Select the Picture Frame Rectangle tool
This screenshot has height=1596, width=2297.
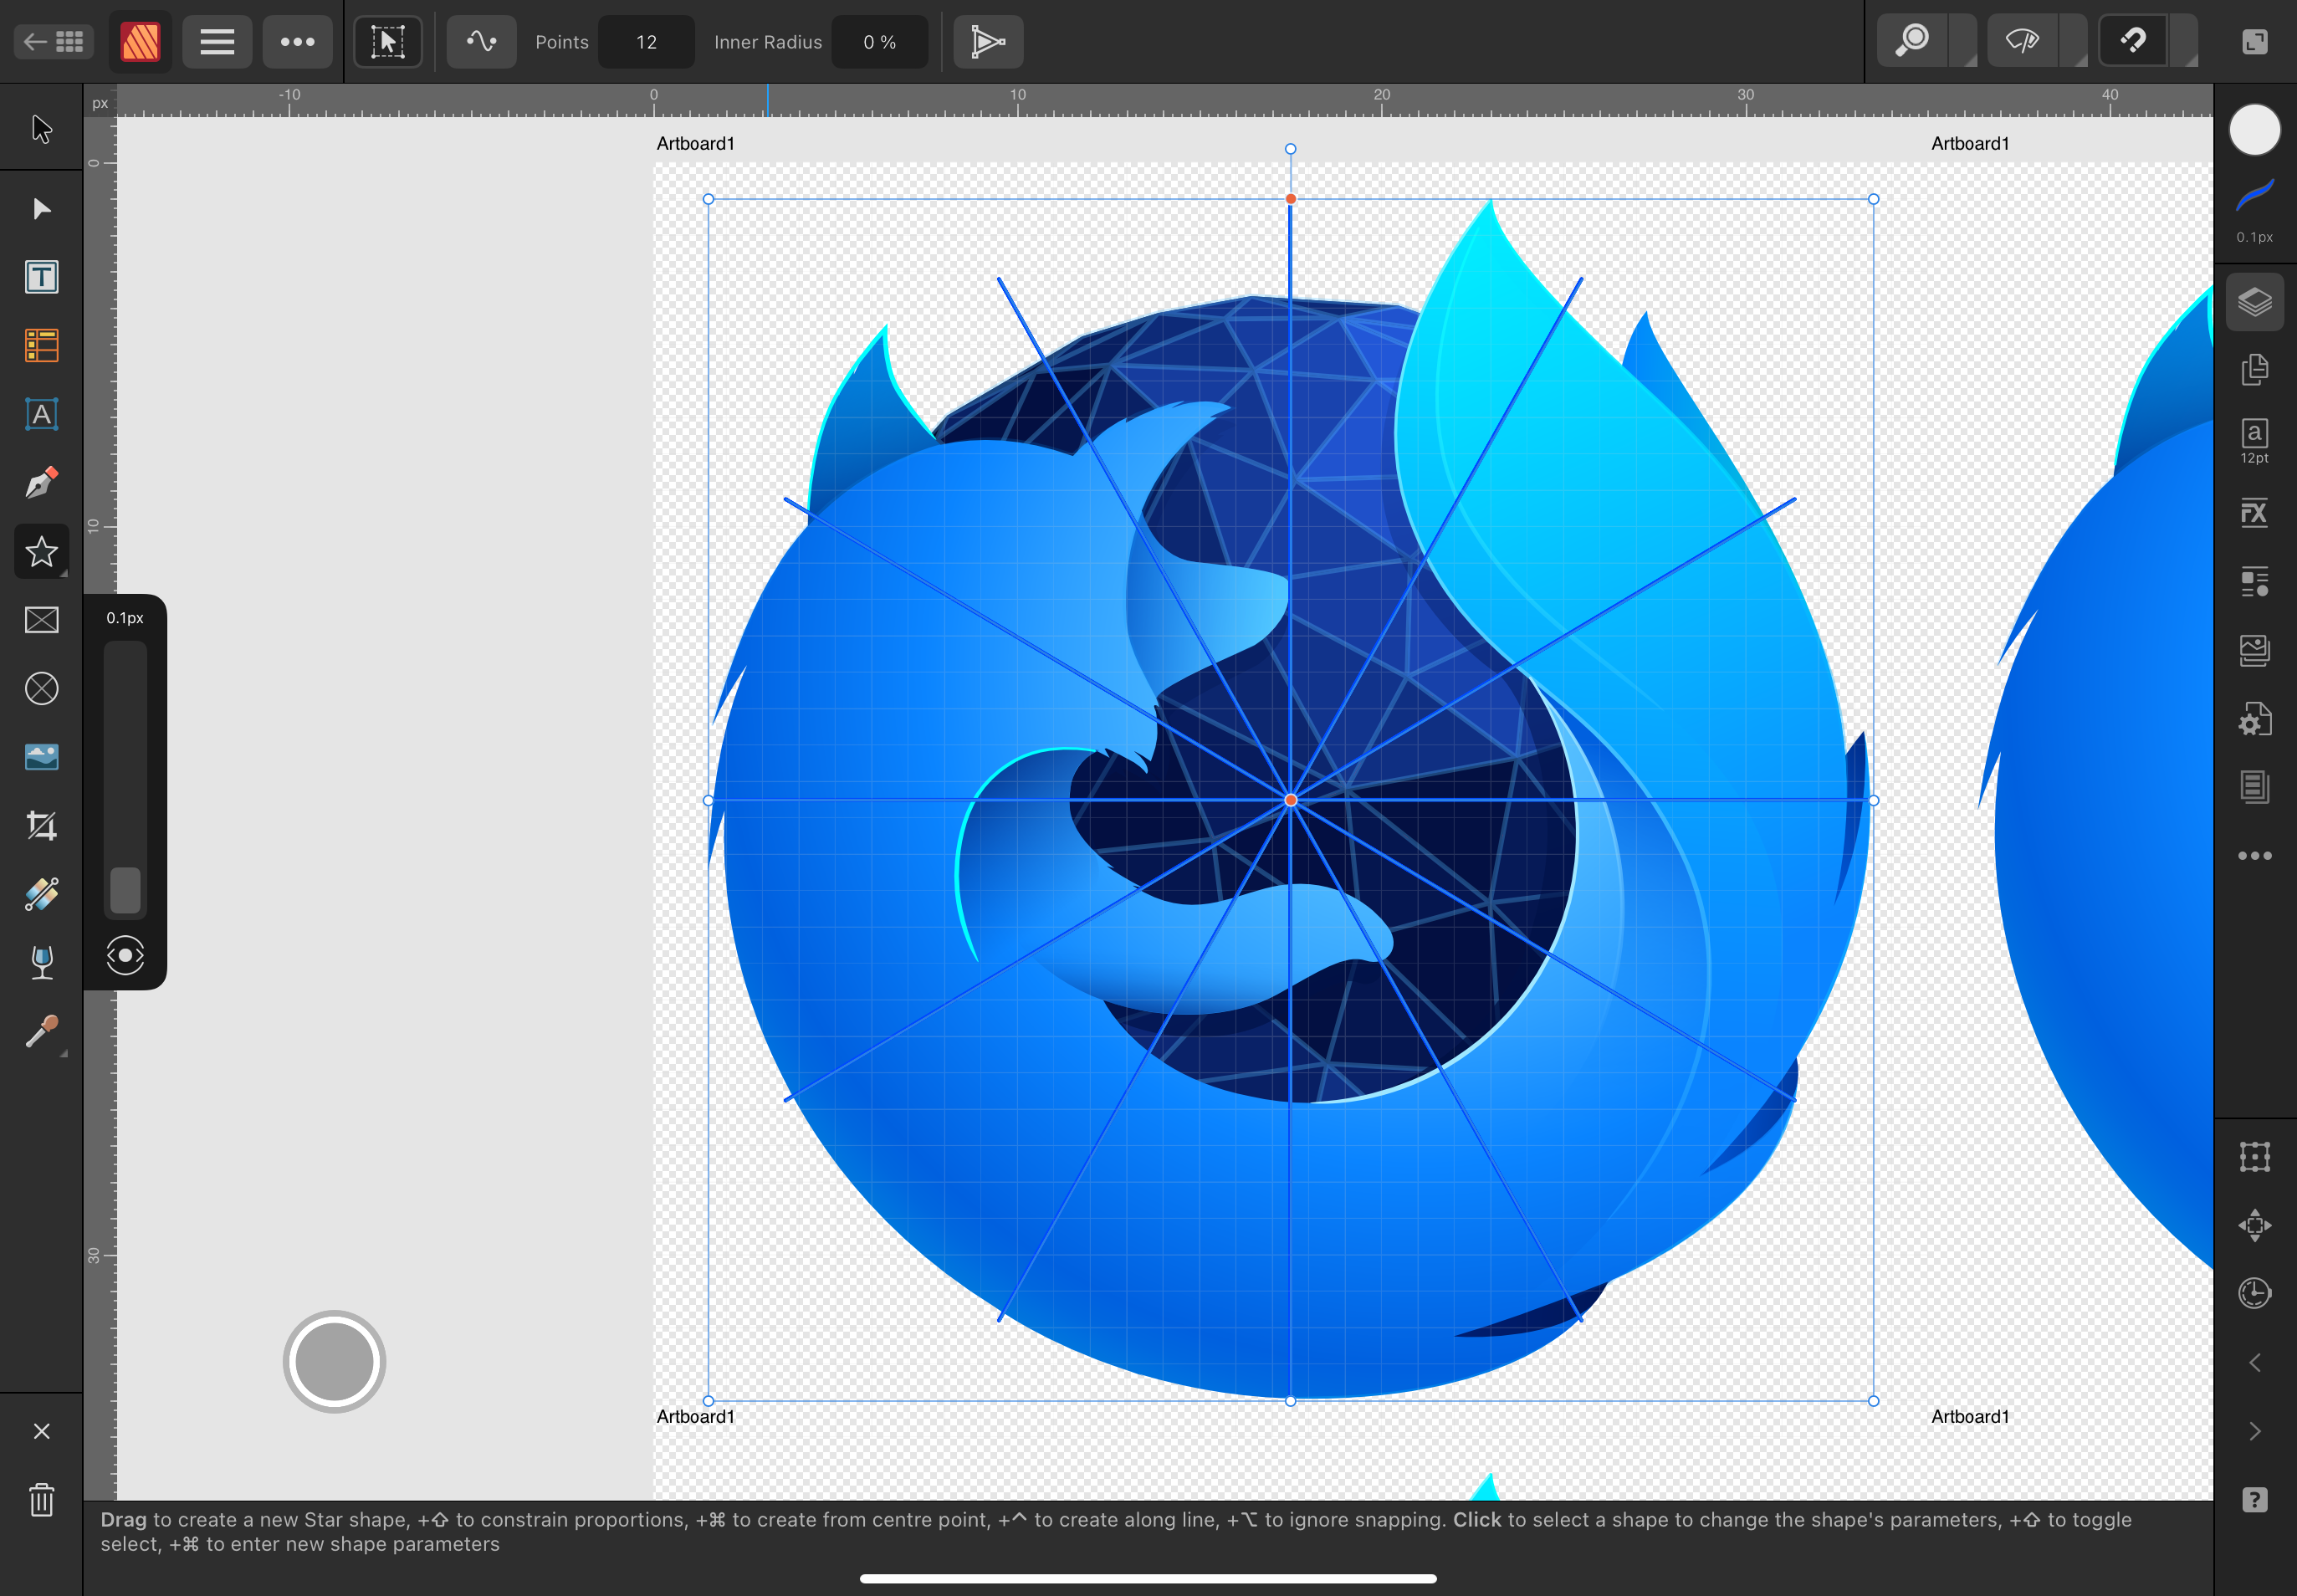coord(41,620)
